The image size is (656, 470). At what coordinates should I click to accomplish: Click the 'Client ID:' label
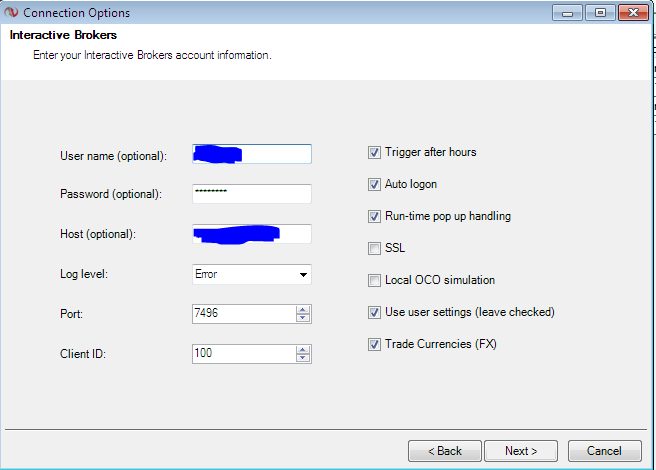[83, 354]
